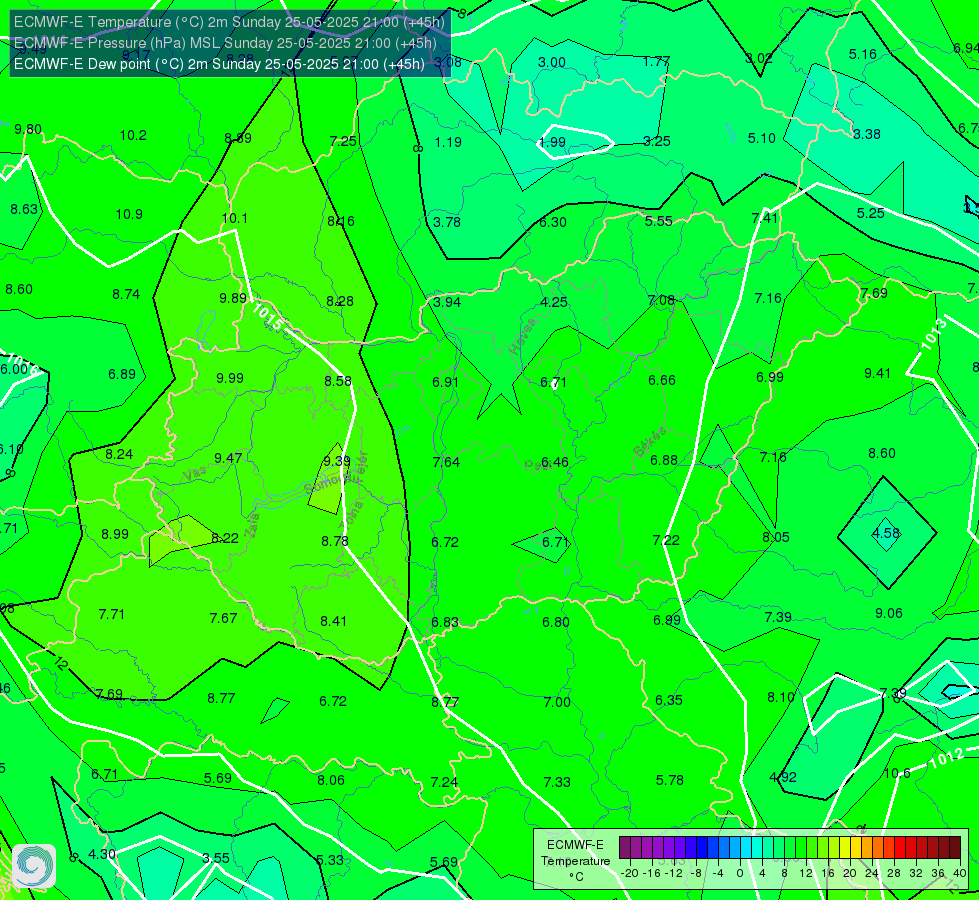Image resolution: width=979 pixels, height=900 pixels.
Task: Click the isobar label '1013'
Action: [x=933, y=336]
